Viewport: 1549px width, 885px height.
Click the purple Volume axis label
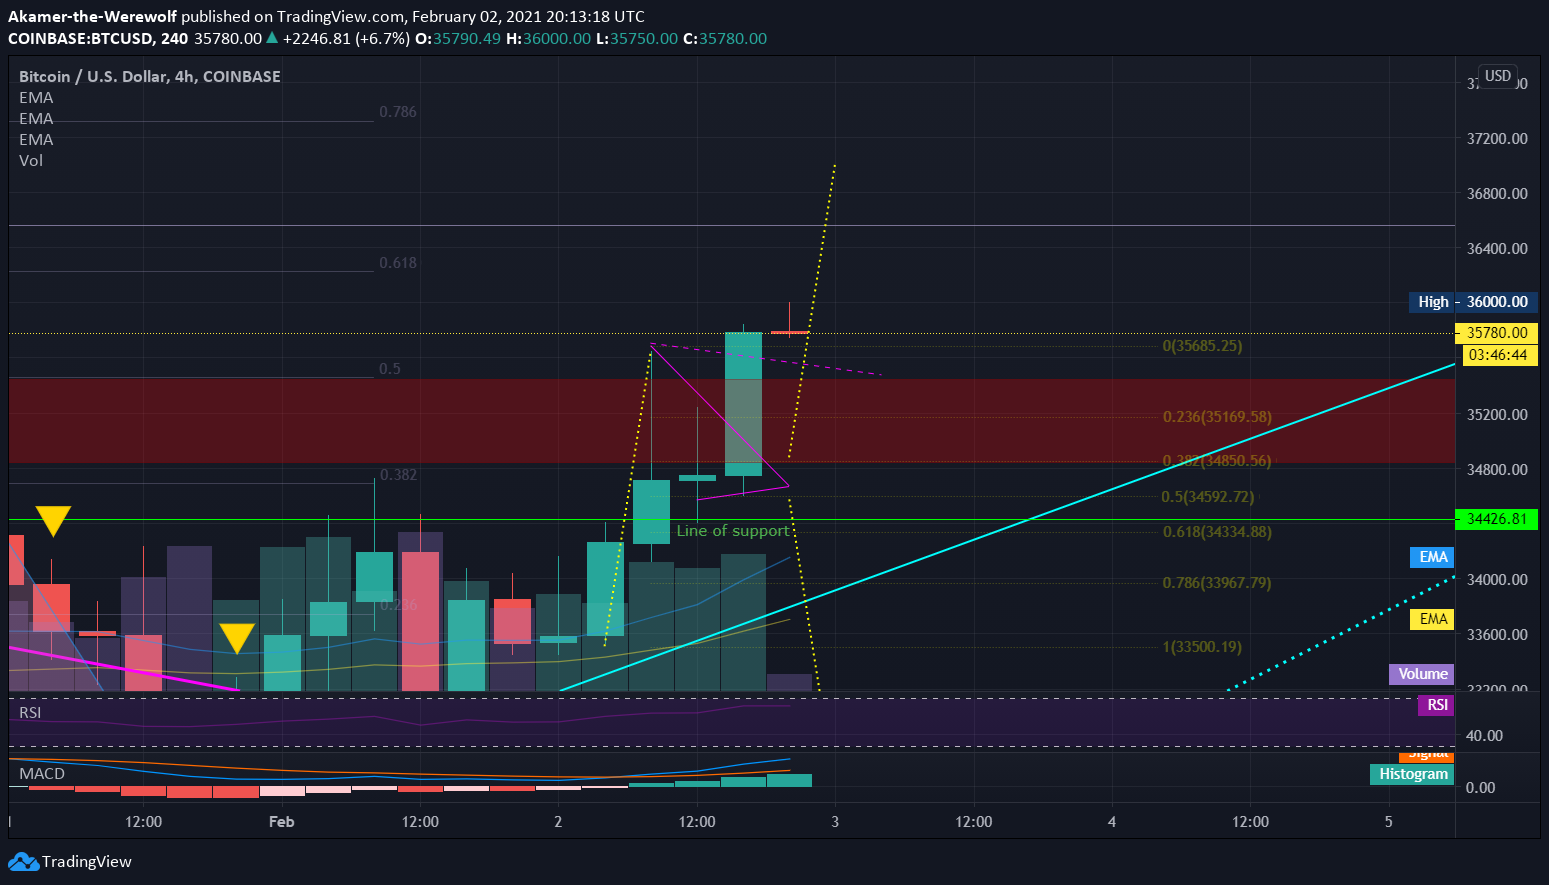(x=1422, y=674)
